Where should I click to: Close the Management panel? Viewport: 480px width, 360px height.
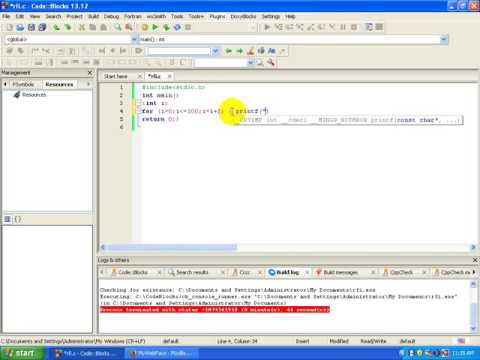click(90, 73)
